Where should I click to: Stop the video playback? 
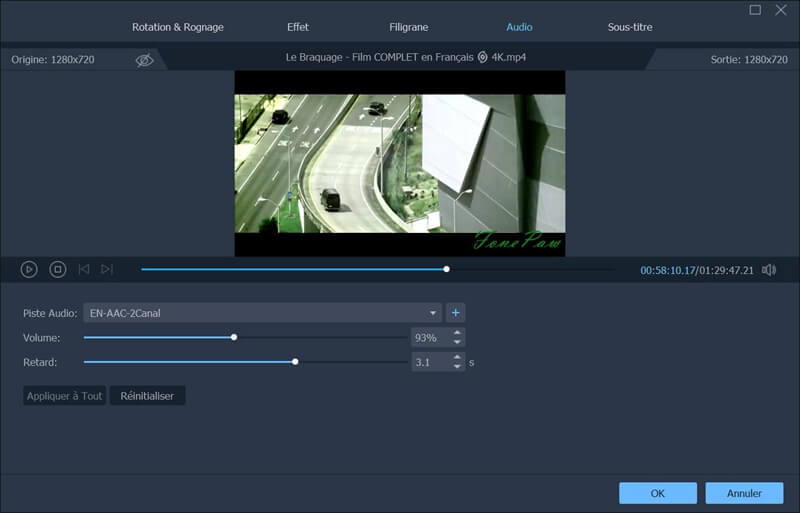(58, 269)
